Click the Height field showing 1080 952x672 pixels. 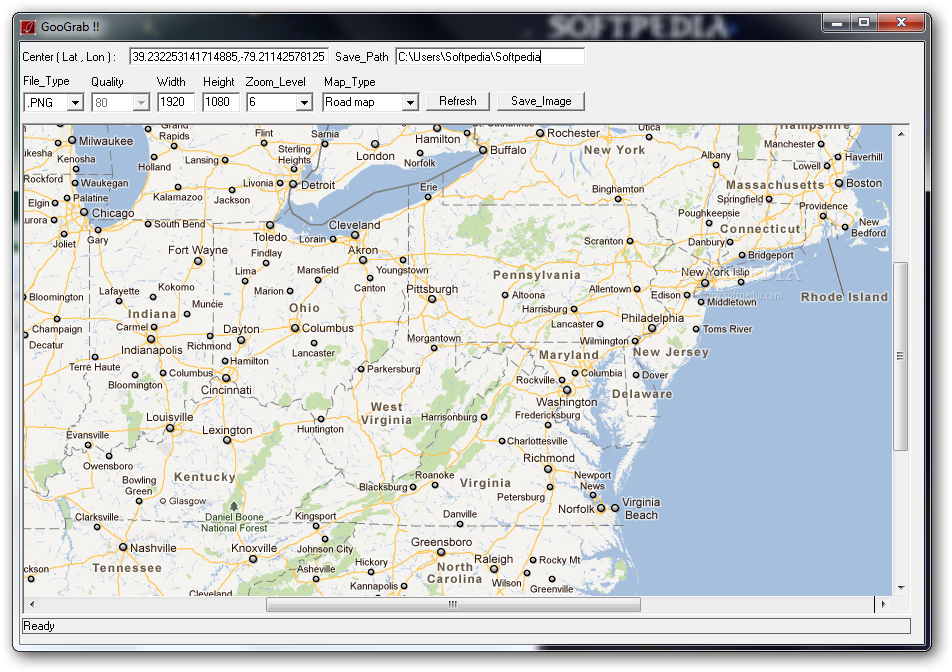tap(220, 102)
